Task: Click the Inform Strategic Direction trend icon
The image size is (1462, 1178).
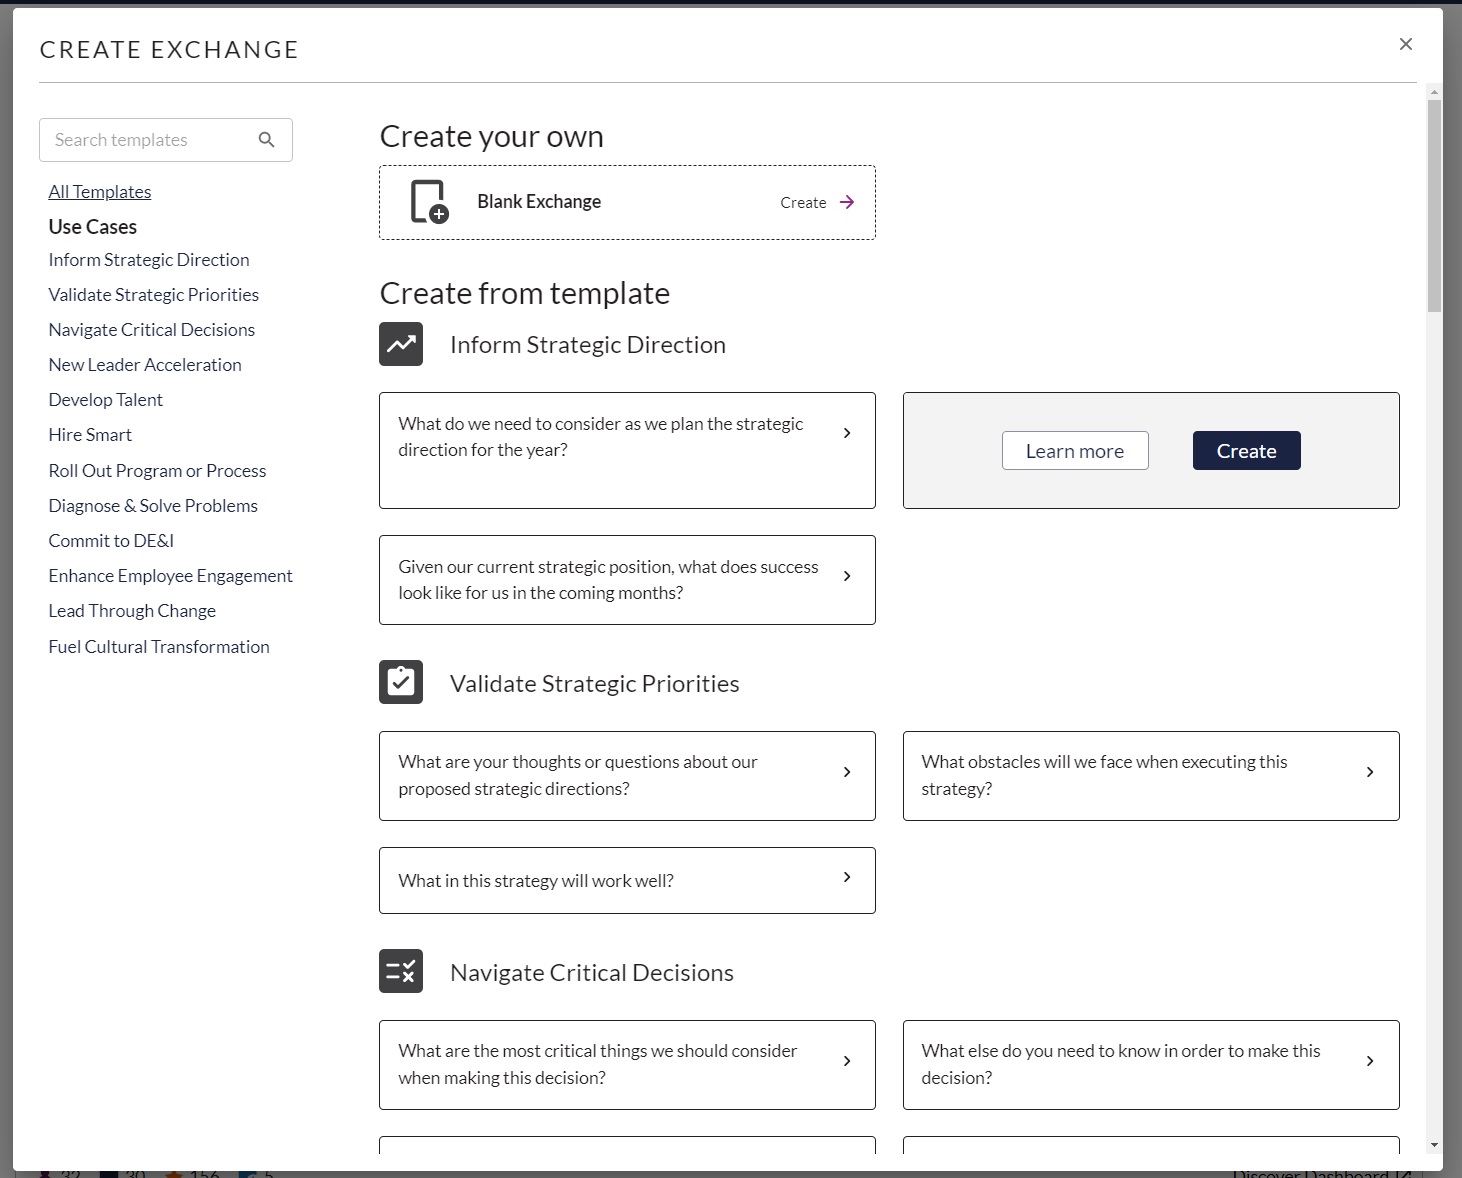Action: coord(401,344)
